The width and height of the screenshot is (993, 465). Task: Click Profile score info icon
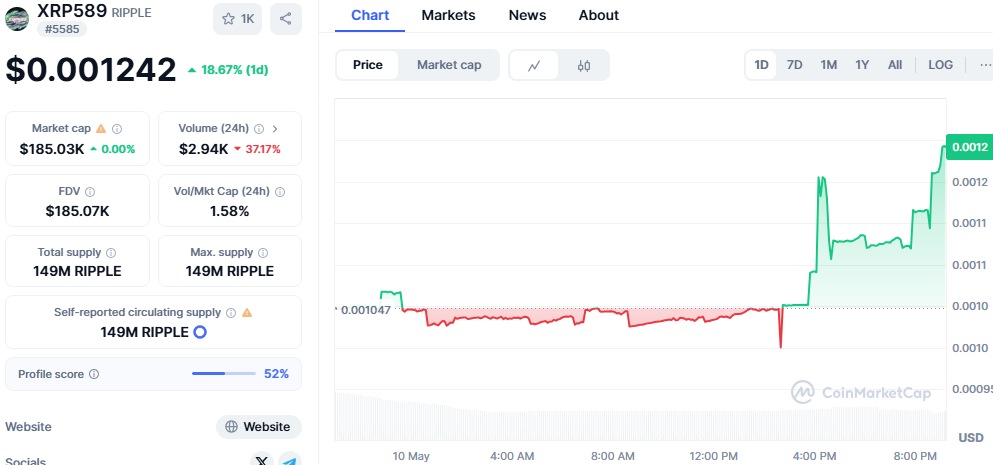94,374
